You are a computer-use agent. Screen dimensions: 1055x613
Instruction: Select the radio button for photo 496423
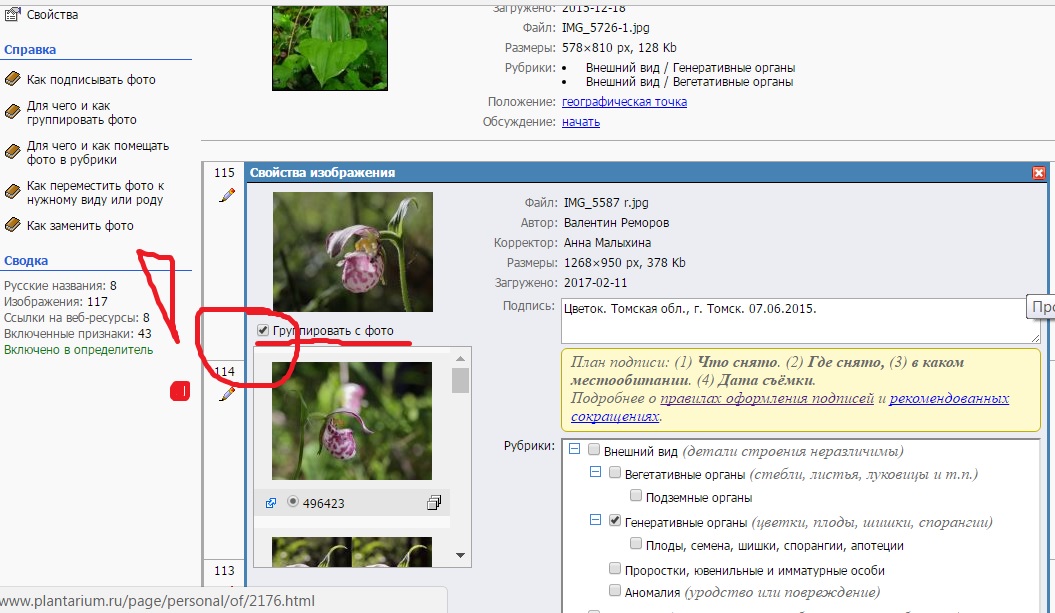click(293, 502)
